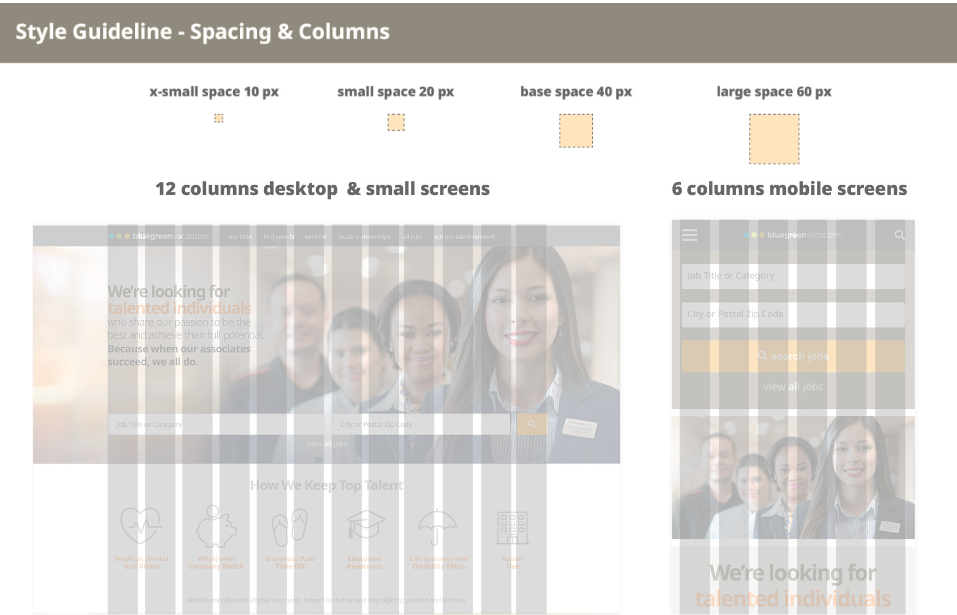Click the 401(k) Company Match piggy bank icon

click(216, 524)
